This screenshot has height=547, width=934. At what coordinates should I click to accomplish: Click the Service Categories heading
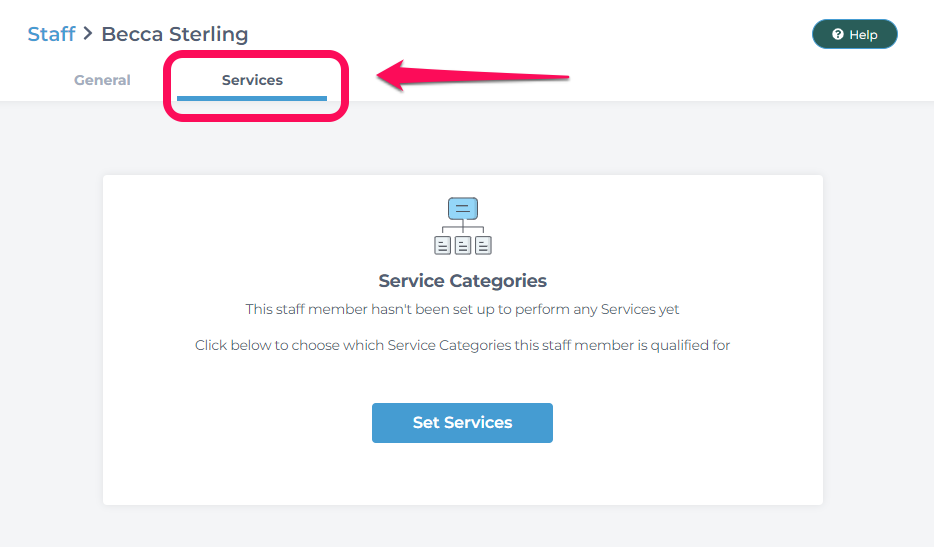click(x=462, y=281)
